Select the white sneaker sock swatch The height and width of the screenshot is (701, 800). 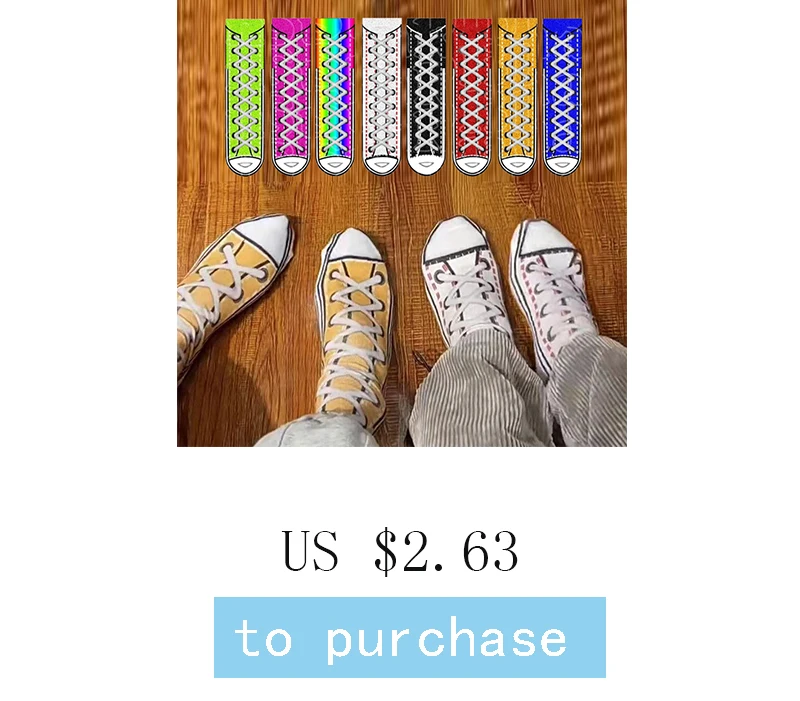pyautogui.click(x=381, y=97)
